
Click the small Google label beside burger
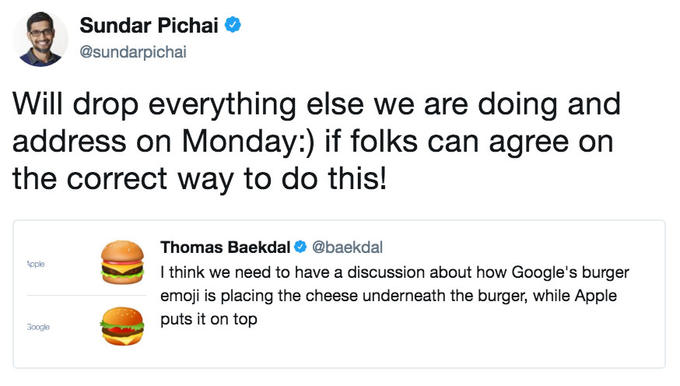pos(38,327)
